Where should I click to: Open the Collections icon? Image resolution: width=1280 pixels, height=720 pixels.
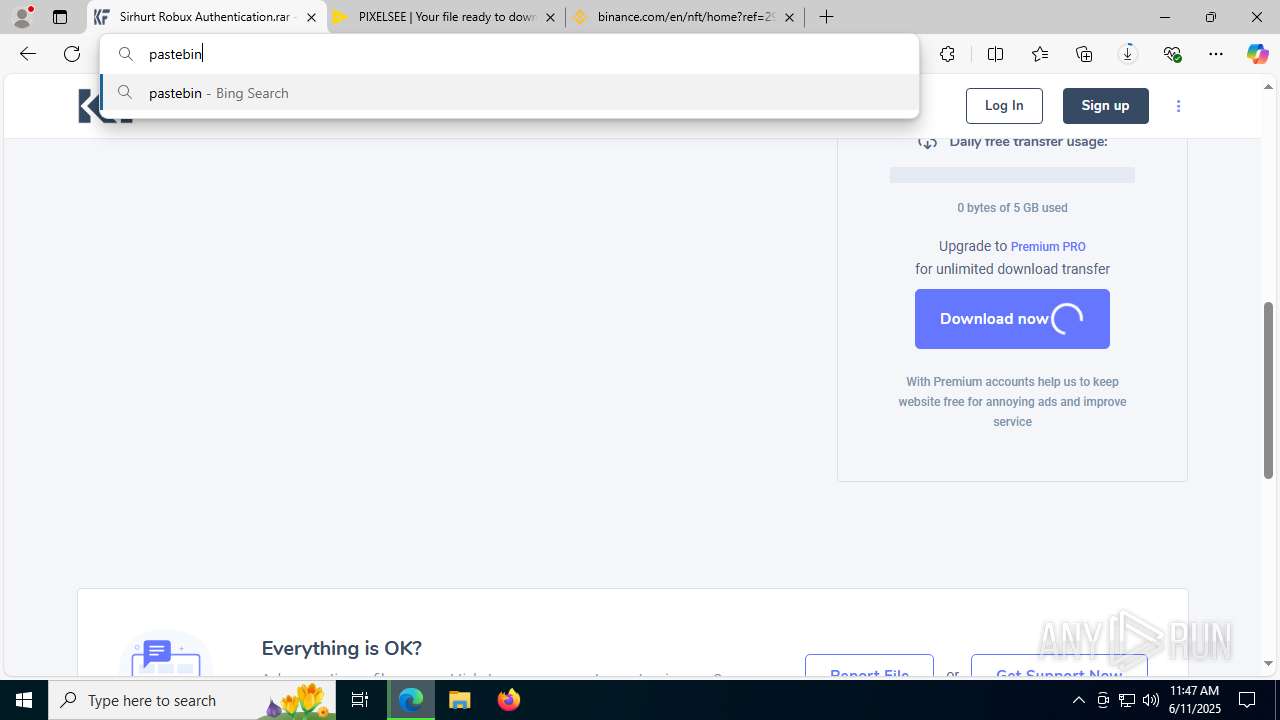point(1084,54)
